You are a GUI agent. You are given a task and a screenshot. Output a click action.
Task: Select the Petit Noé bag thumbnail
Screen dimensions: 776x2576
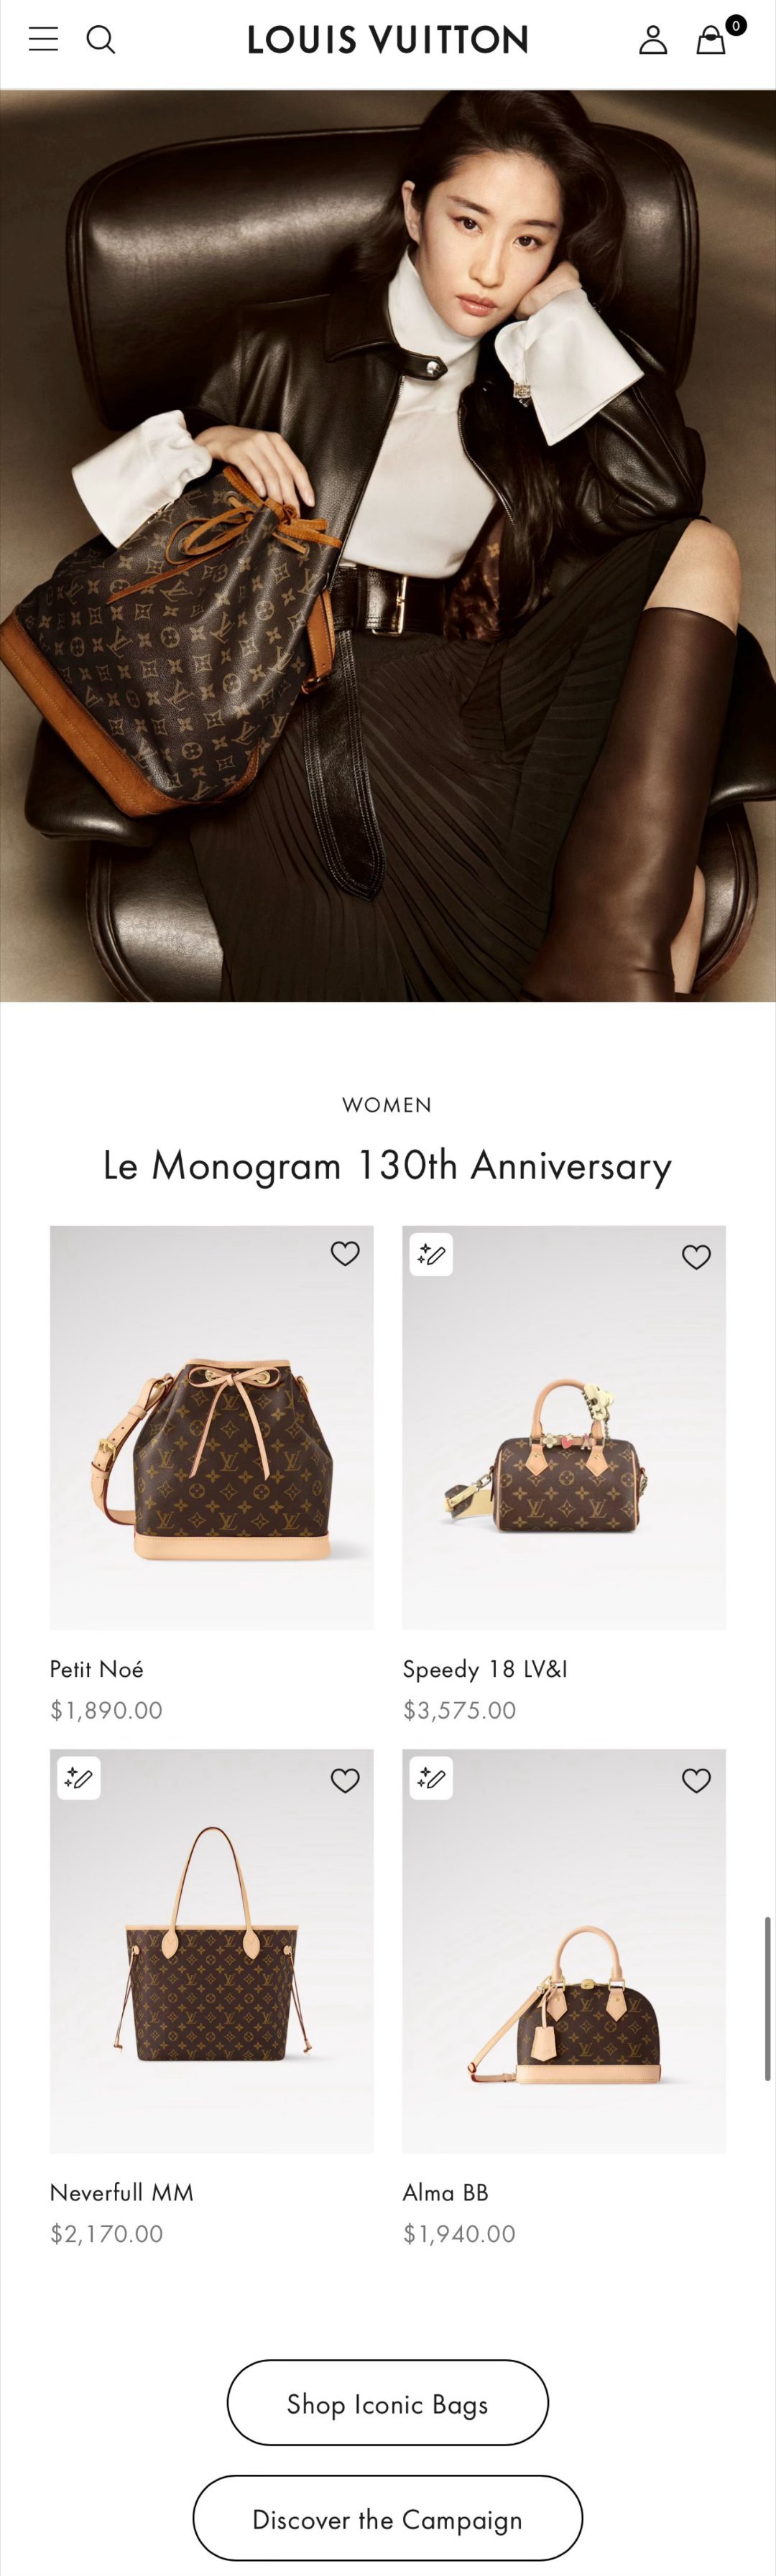(x=212, y=1428)
